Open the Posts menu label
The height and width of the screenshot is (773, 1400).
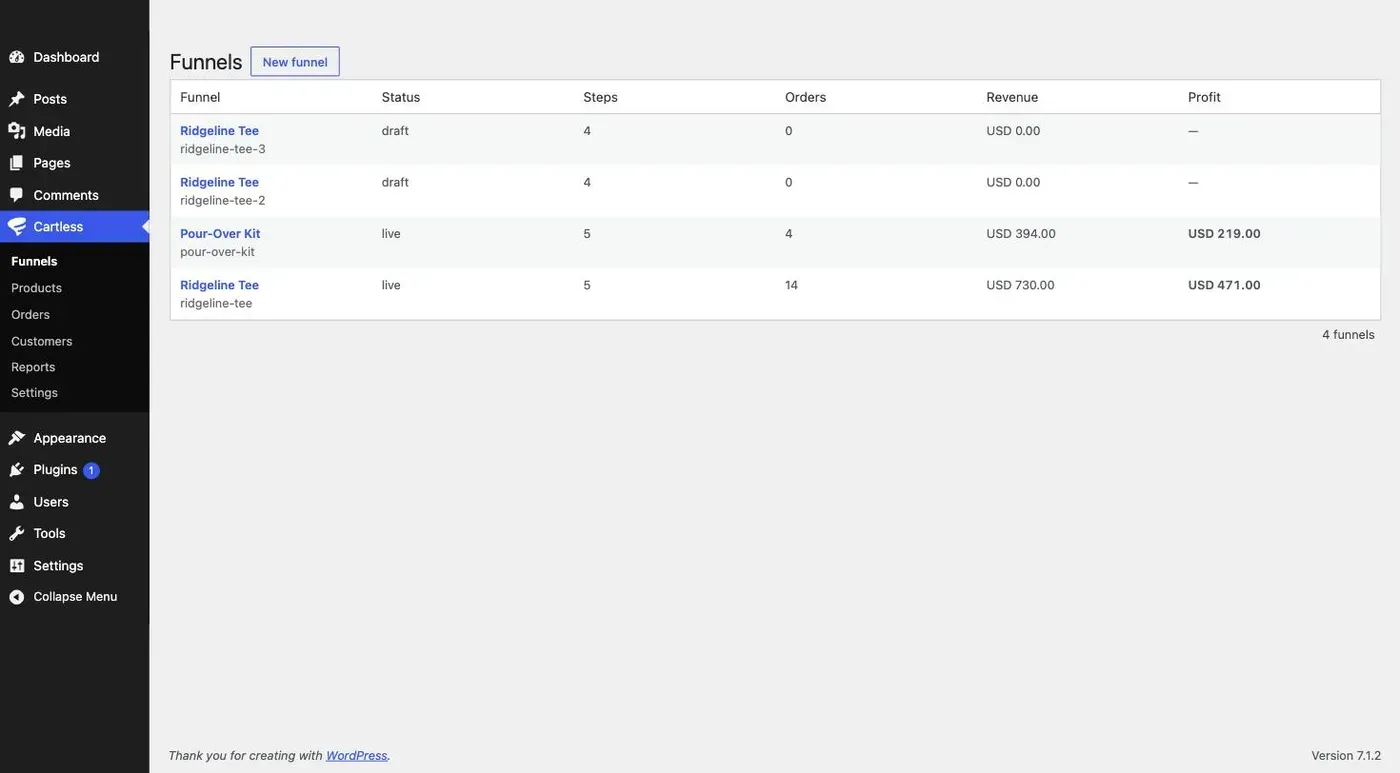pos(50,99)
